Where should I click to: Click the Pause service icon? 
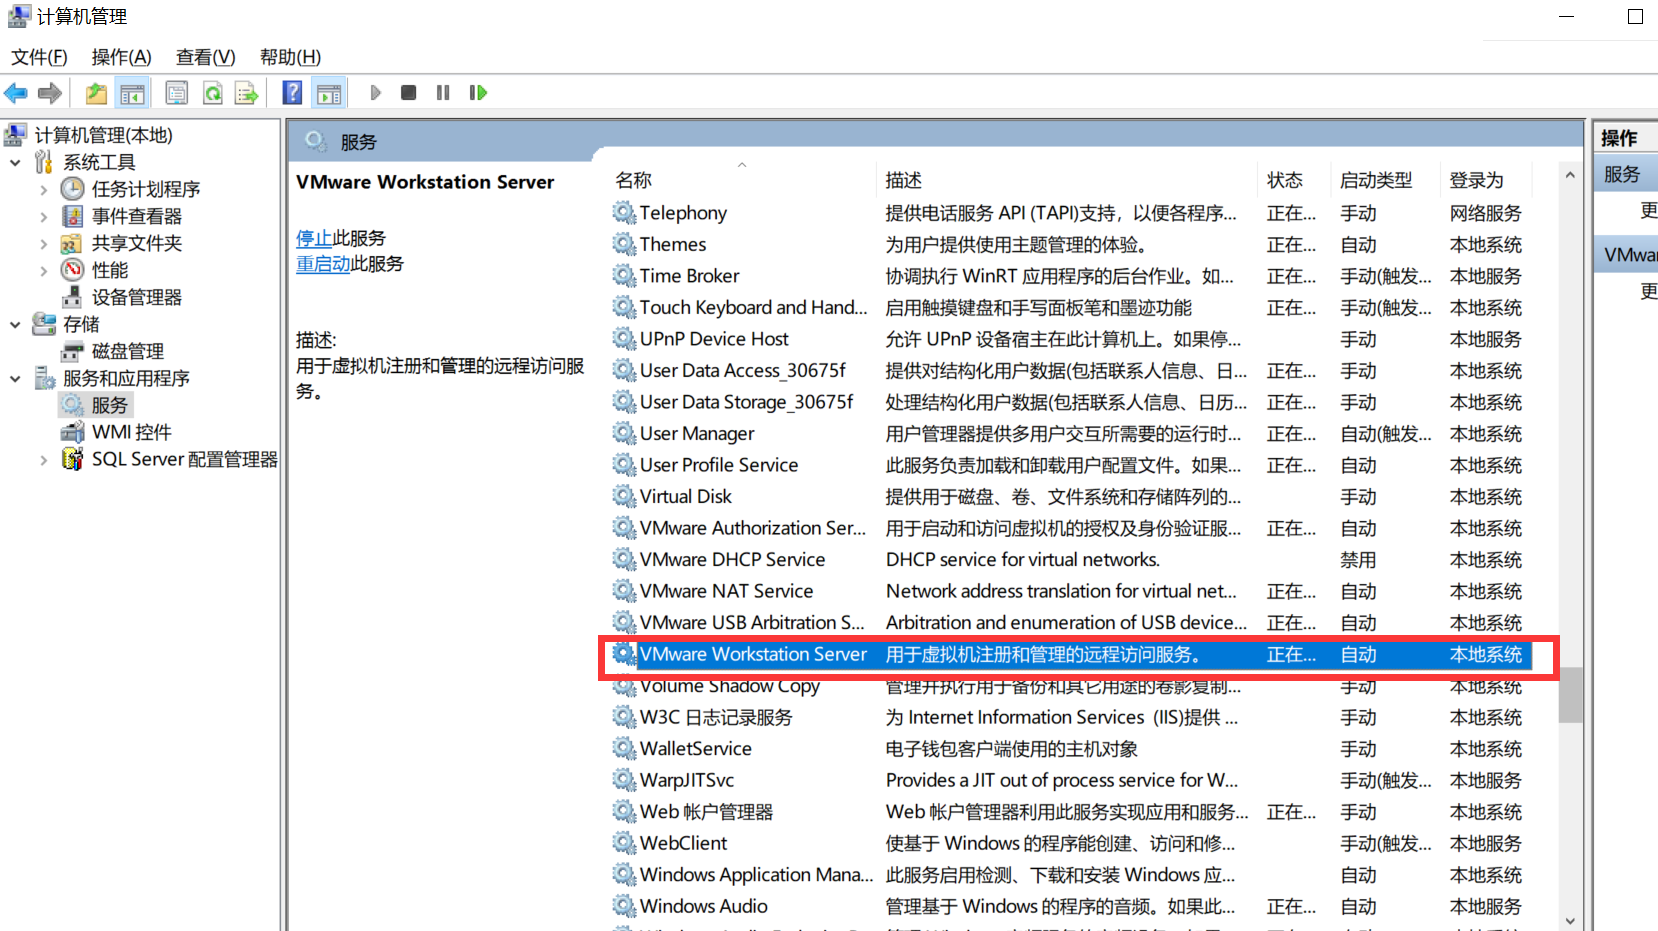point(443,93)
